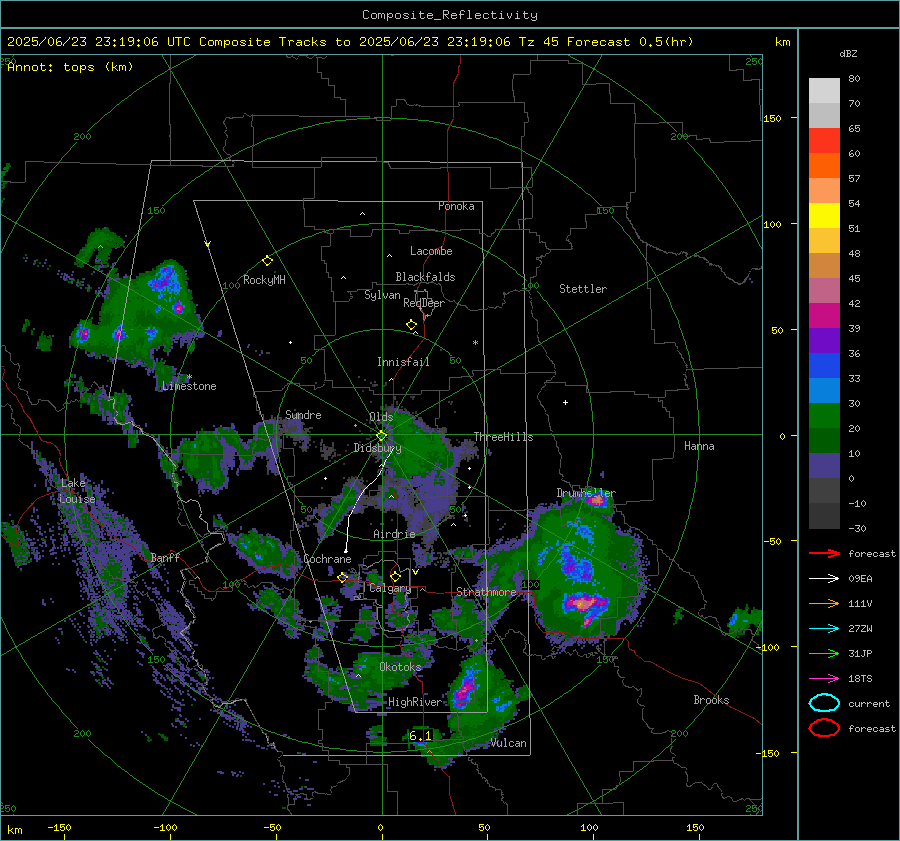Click the Drumheller label
The width and height of the screenshot is (900, 841).
tap(585, 493)
